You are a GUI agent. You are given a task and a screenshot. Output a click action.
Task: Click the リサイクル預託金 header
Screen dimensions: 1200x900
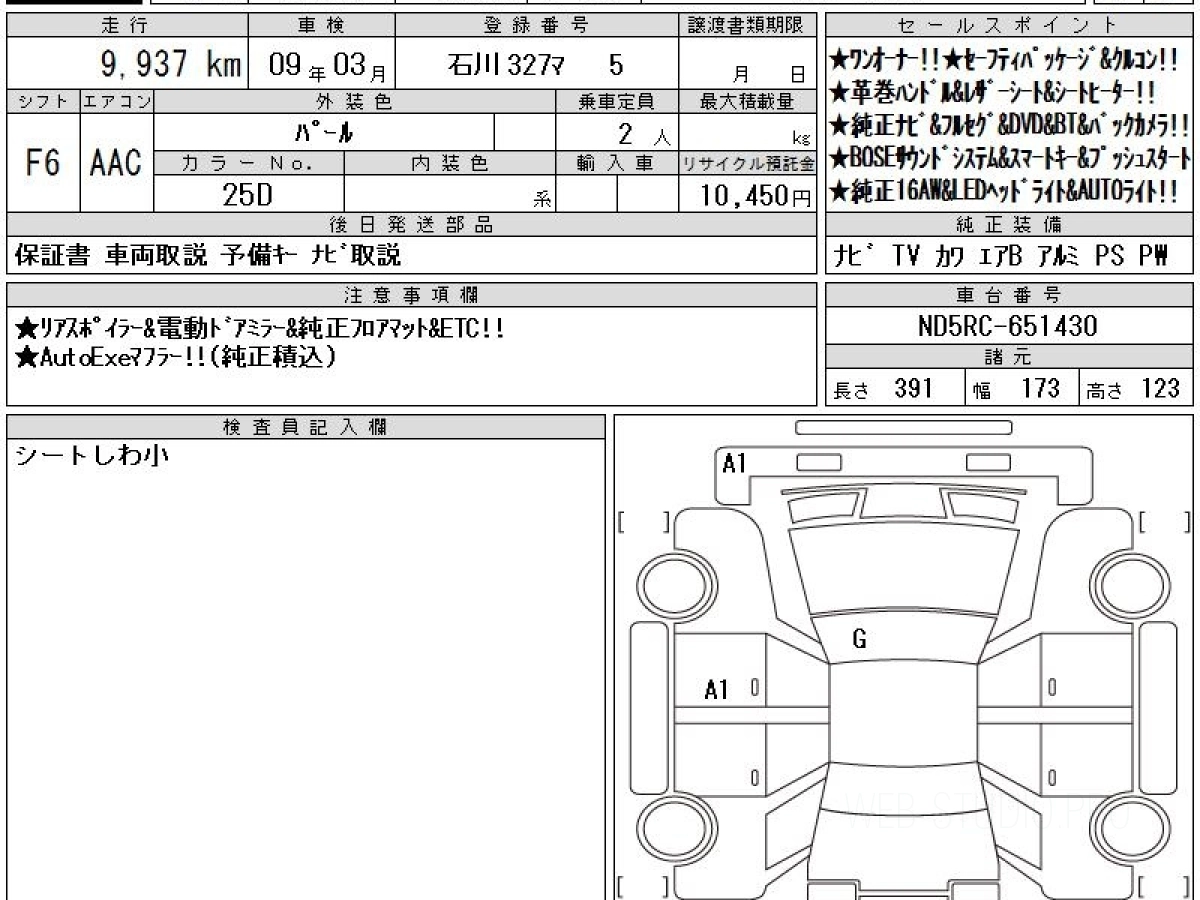click(x=747, y=163)
